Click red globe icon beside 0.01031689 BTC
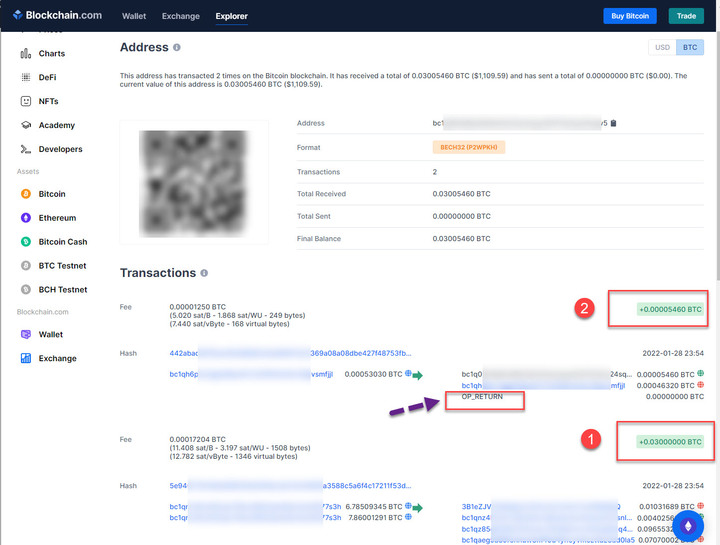The image size is (720, 545). 700,506
